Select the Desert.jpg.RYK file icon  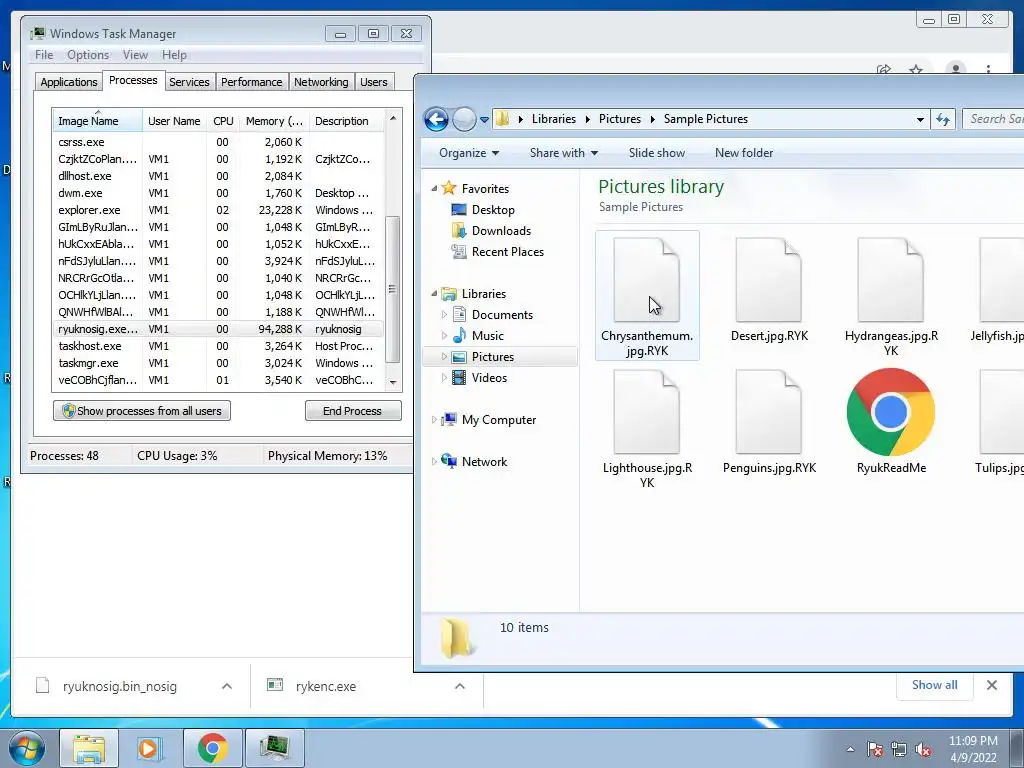click(769, 280)
